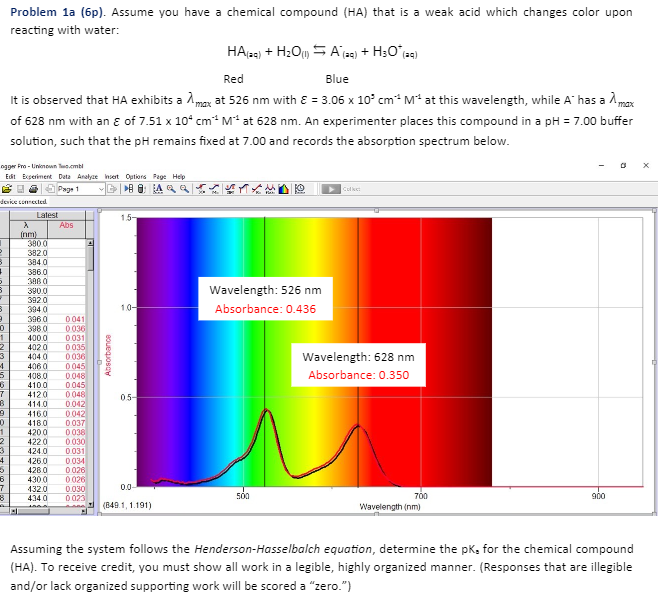Click the 'device connected' status text

(24, 202)
